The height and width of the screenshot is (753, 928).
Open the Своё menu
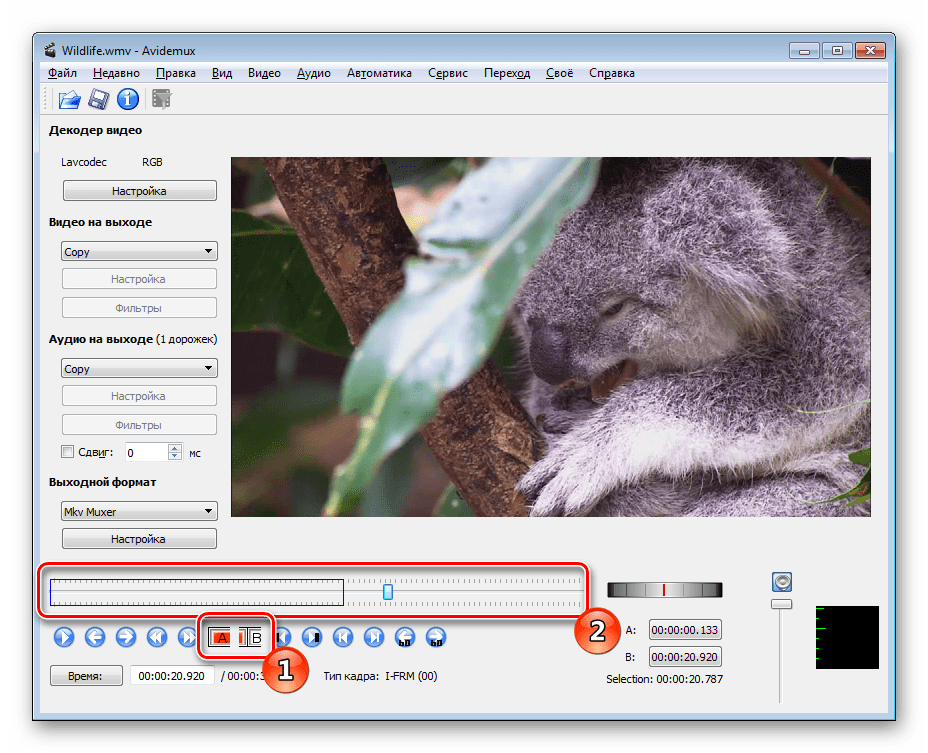(559, 73)
